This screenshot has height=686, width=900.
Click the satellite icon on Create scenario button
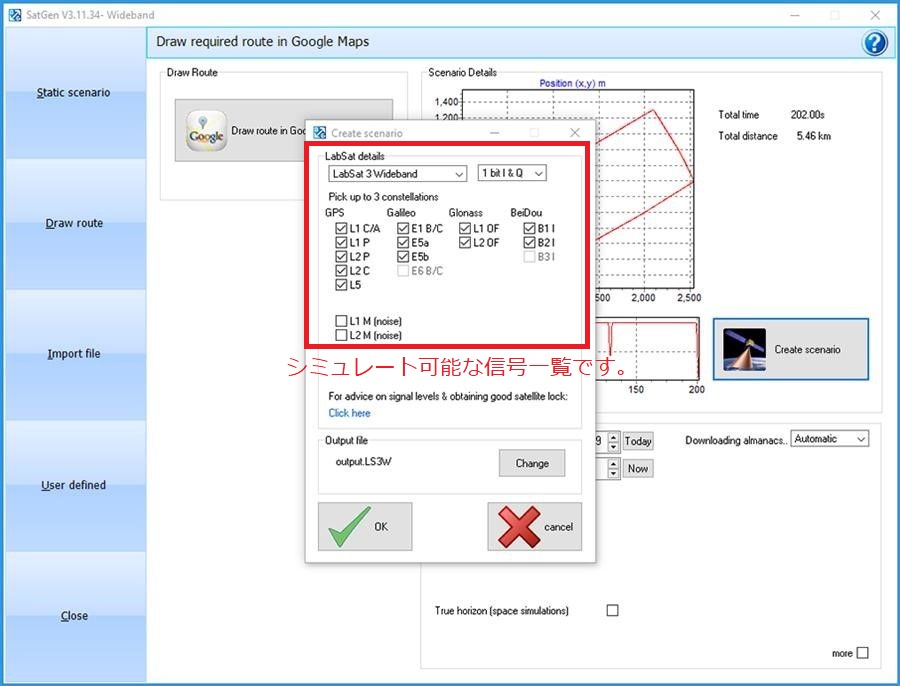[744, 349]
